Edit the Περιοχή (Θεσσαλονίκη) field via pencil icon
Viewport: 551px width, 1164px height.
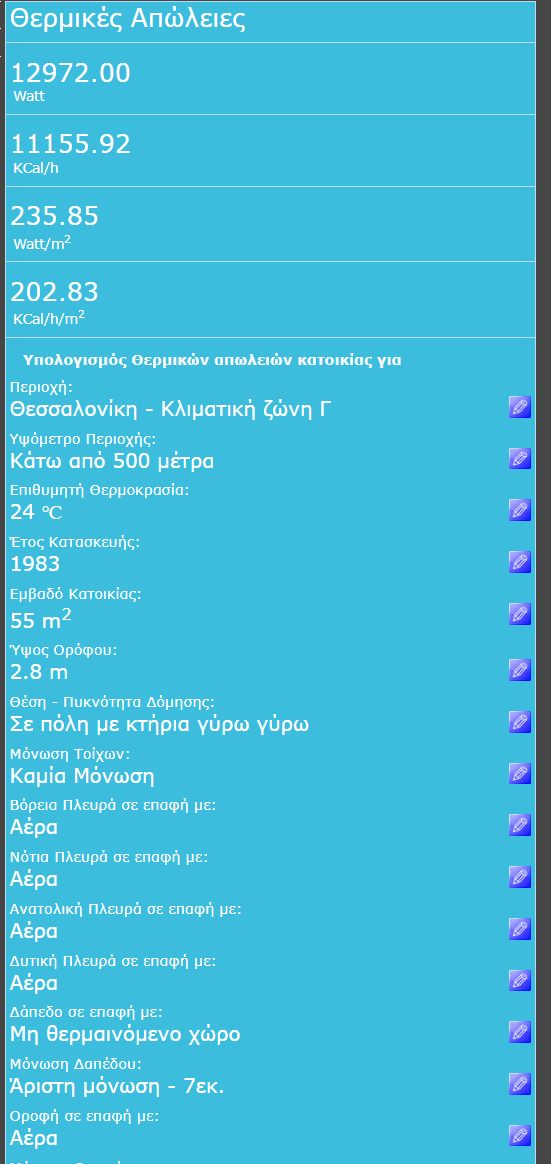point(520,407)
